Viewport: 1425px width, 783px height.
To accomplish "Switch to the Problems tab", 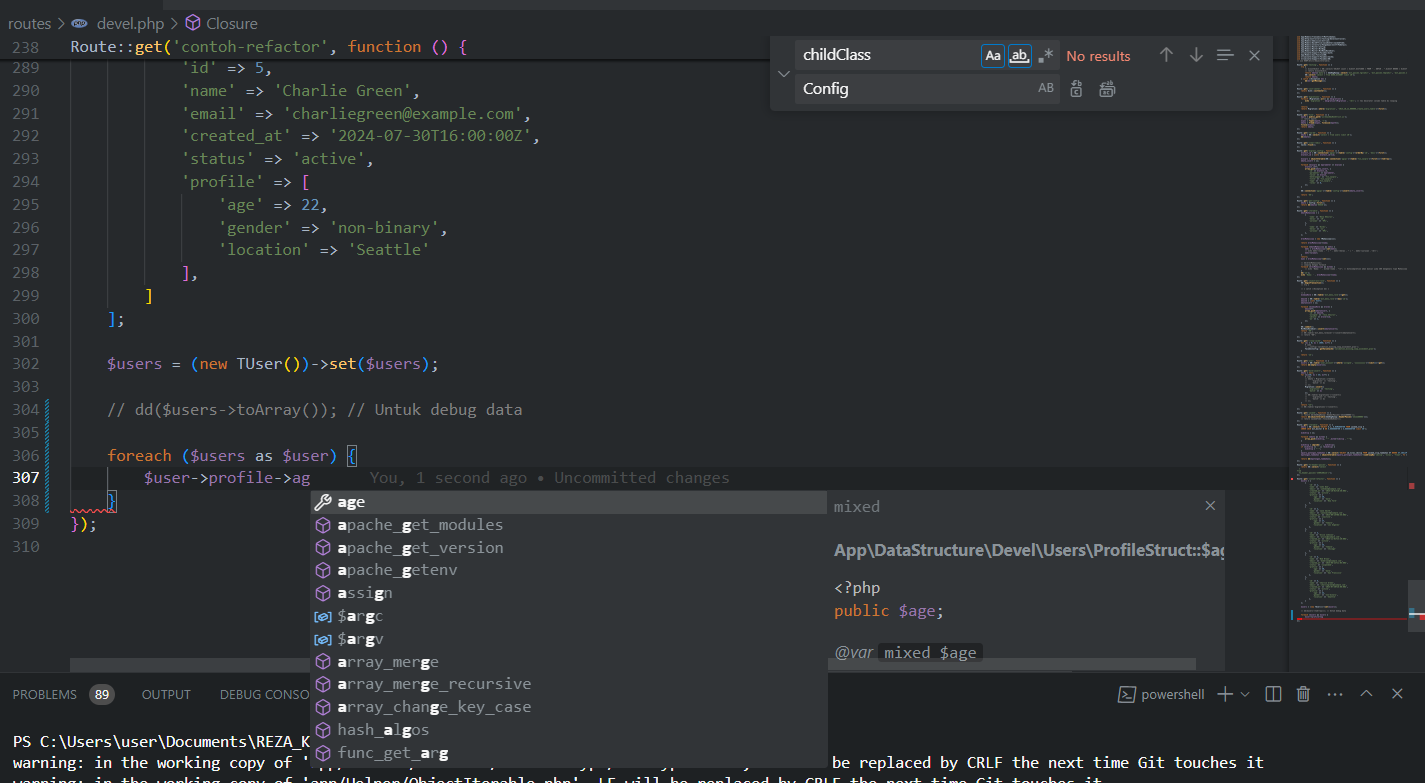I will (45, 694).
